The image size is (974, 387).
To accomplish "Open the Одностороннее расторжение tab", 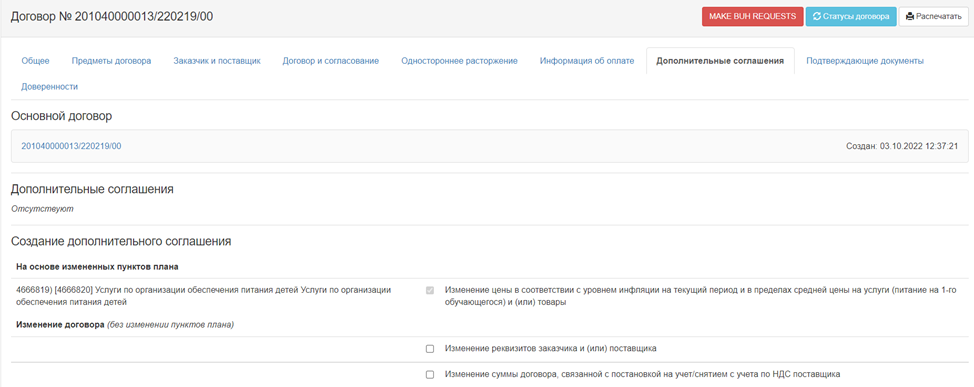I will tap(460, 61).
